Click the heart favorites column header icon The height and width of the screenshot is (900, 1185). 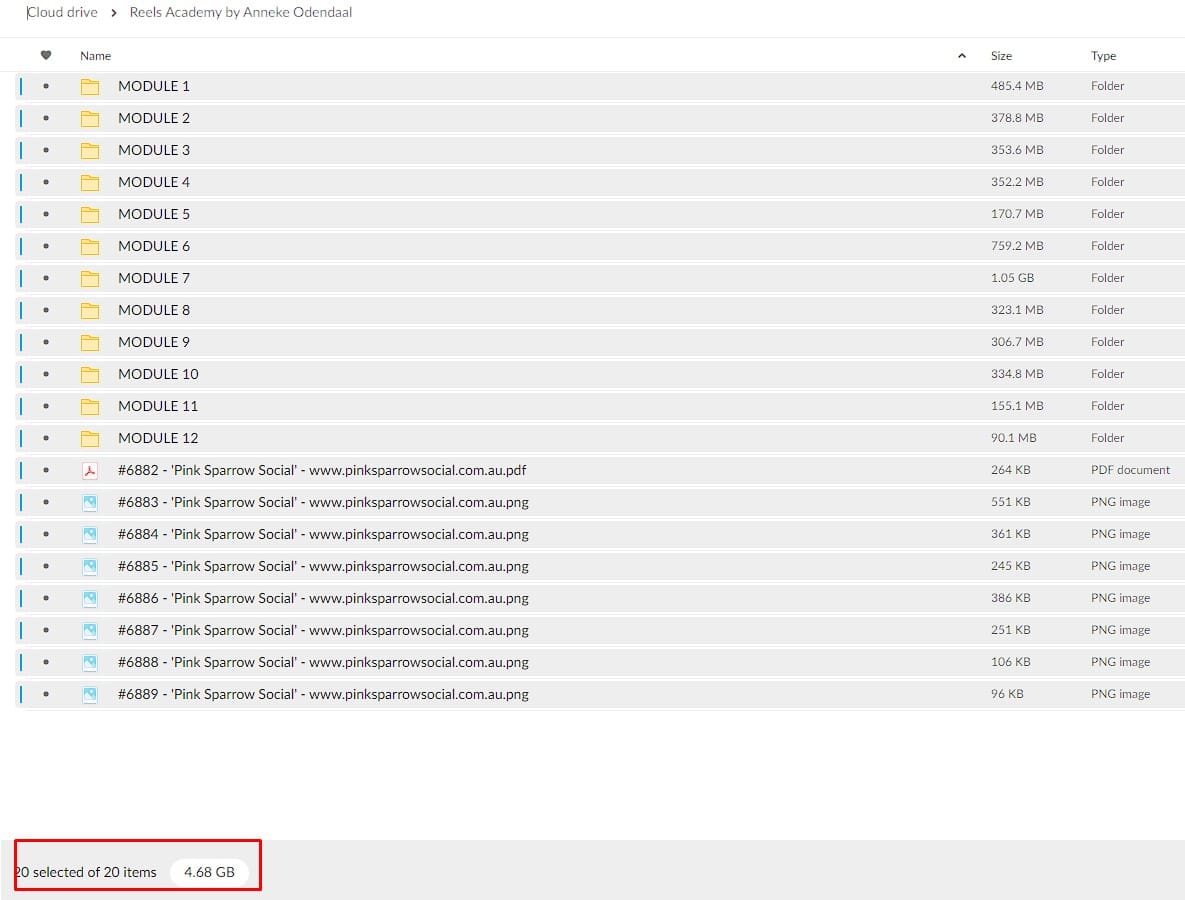click(x=46, y=56)
